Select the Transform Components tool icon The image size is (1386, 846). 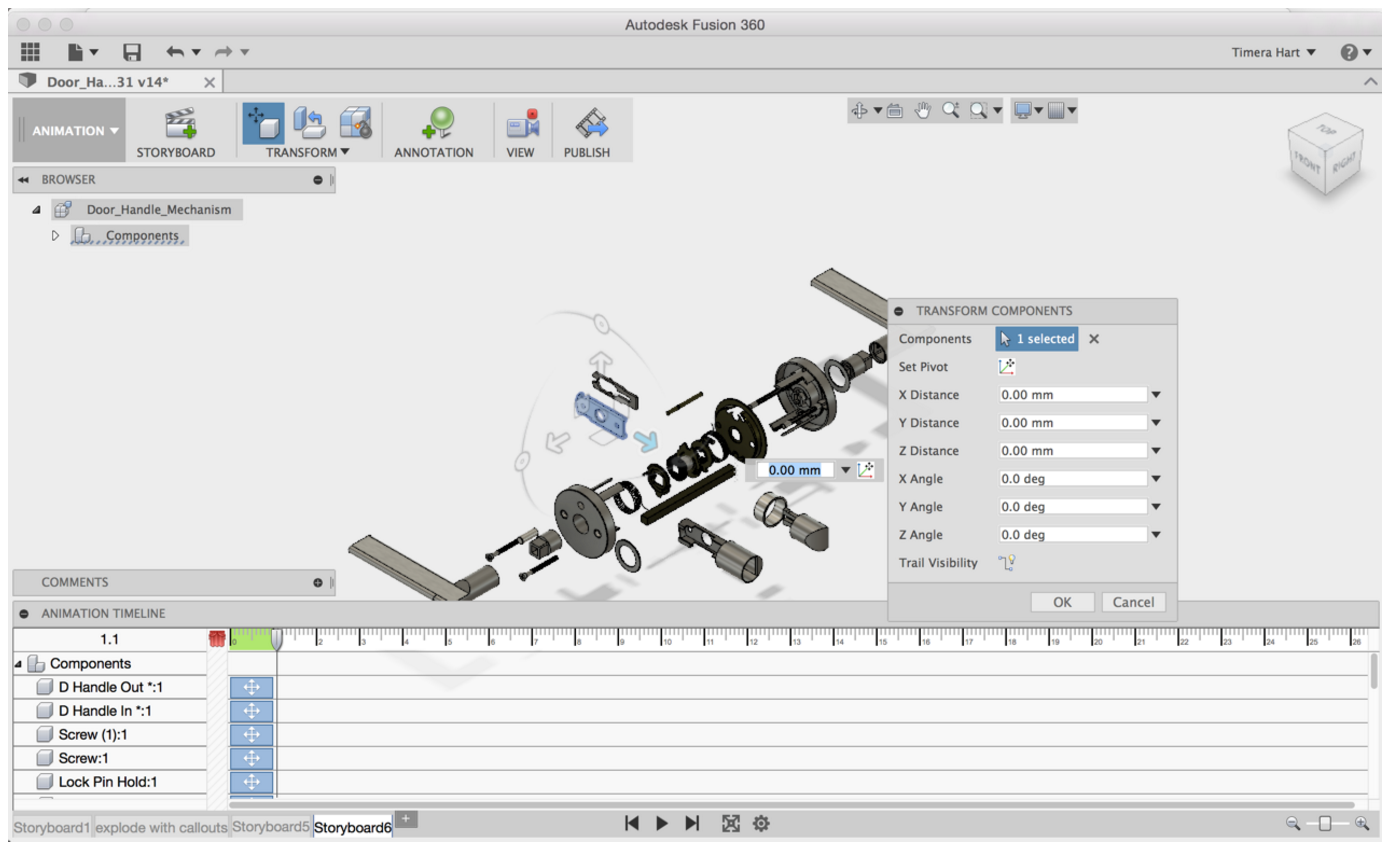(263, 123)
